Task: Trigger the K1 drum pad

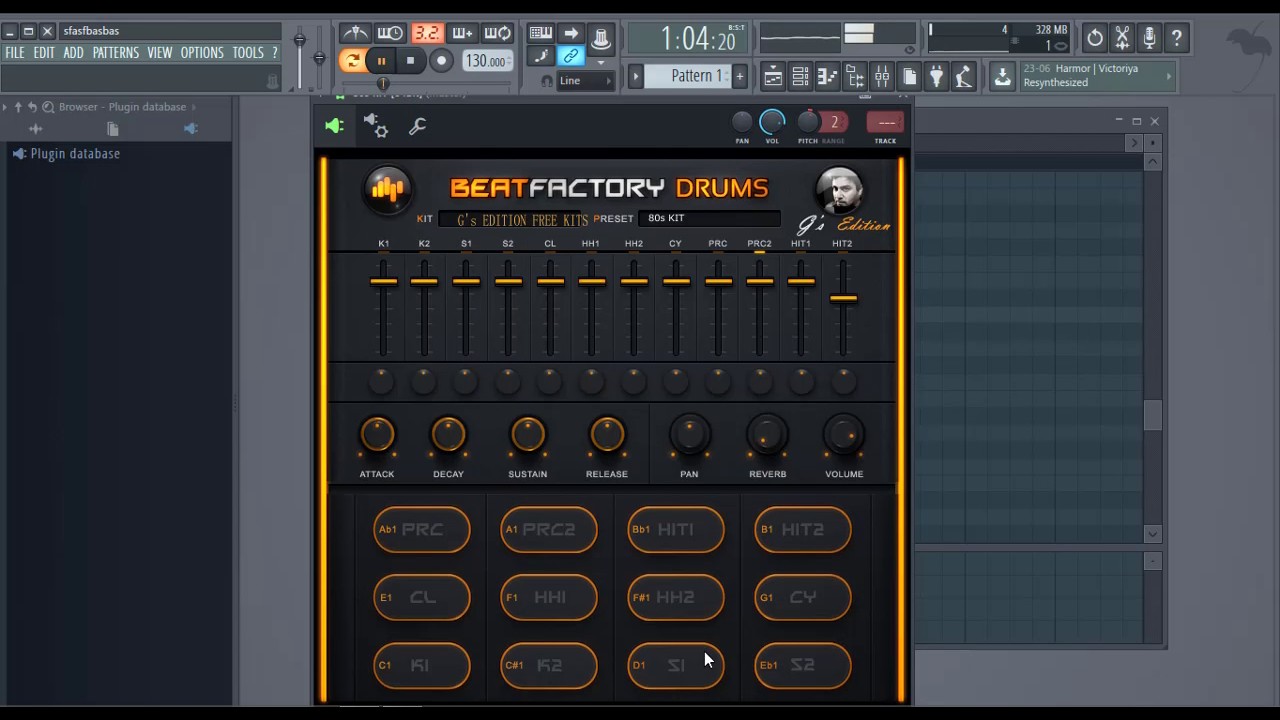Action: [x=421, y=665]
